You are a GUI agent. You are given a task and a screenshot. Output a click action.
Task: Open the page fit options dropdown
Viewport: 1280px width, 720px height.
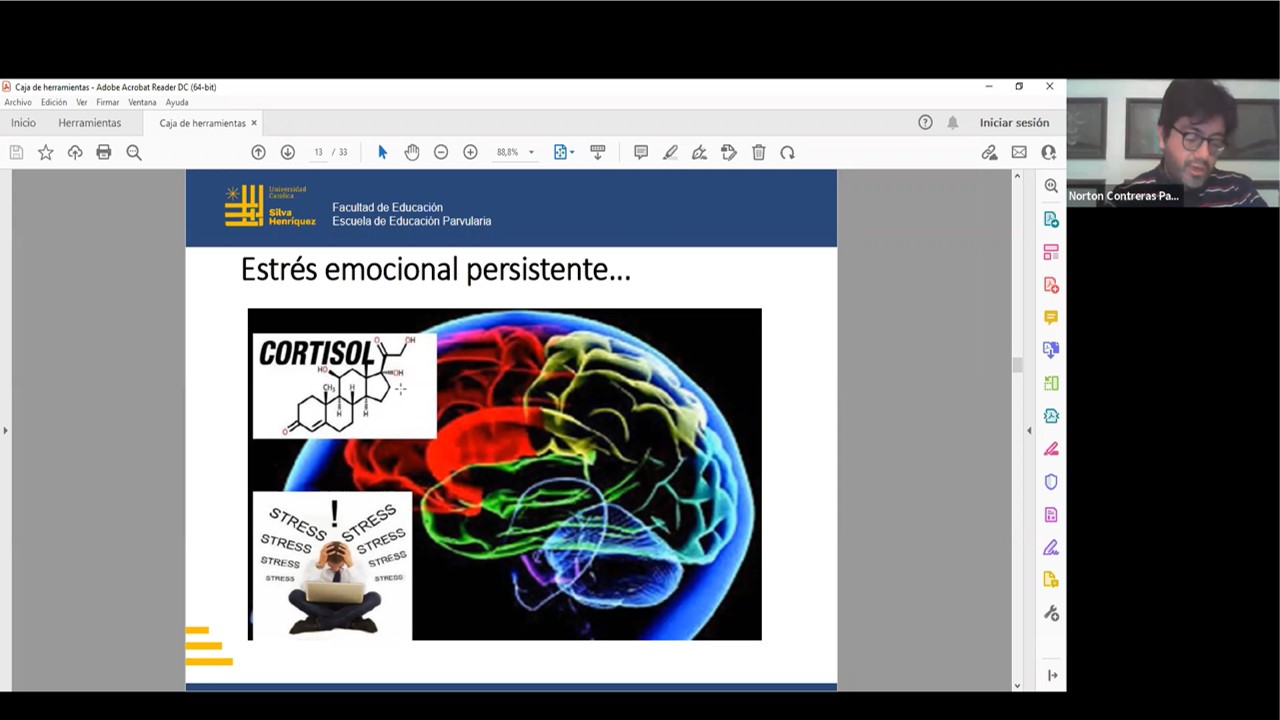point(564,152)
